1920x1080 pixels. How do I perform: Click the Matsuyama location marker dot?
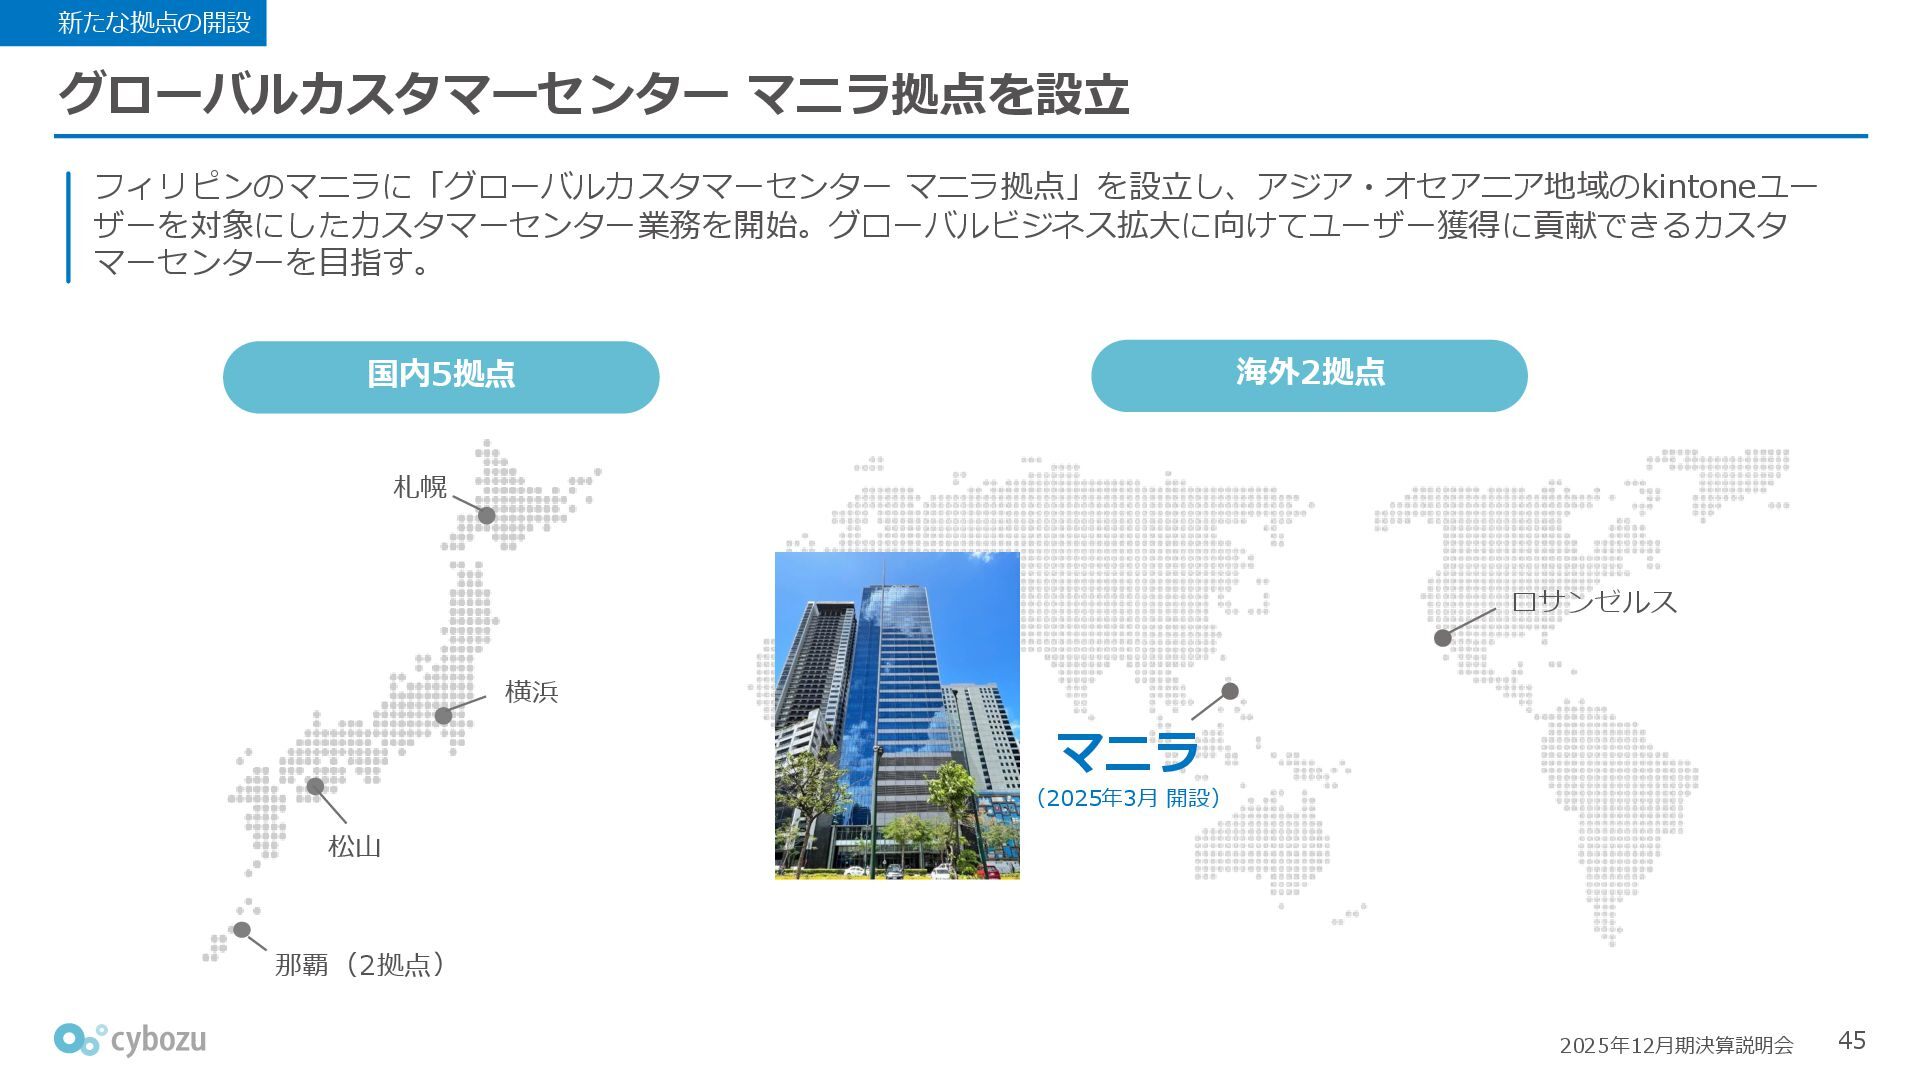315,786
